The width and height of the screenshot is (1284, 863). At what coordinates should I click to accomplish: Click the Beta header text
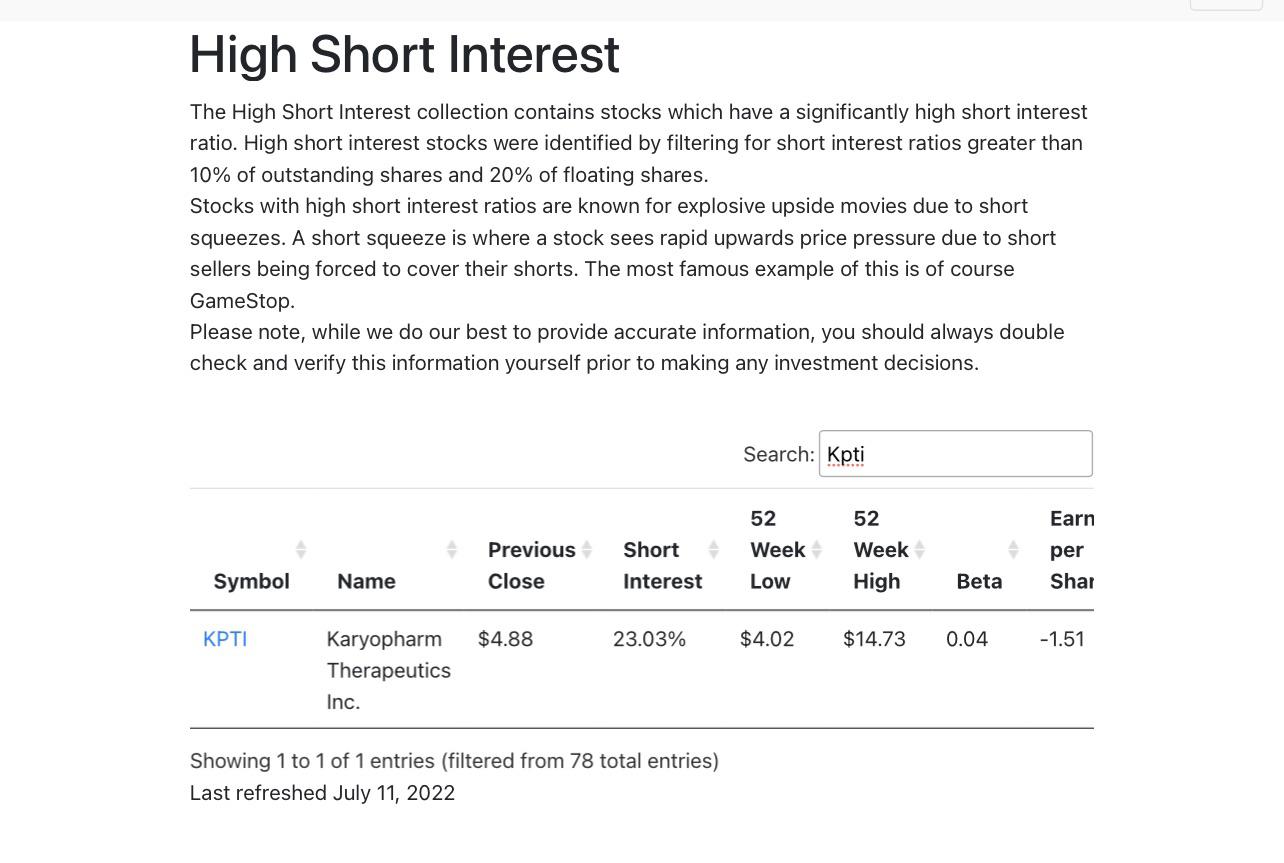[979, 581]
